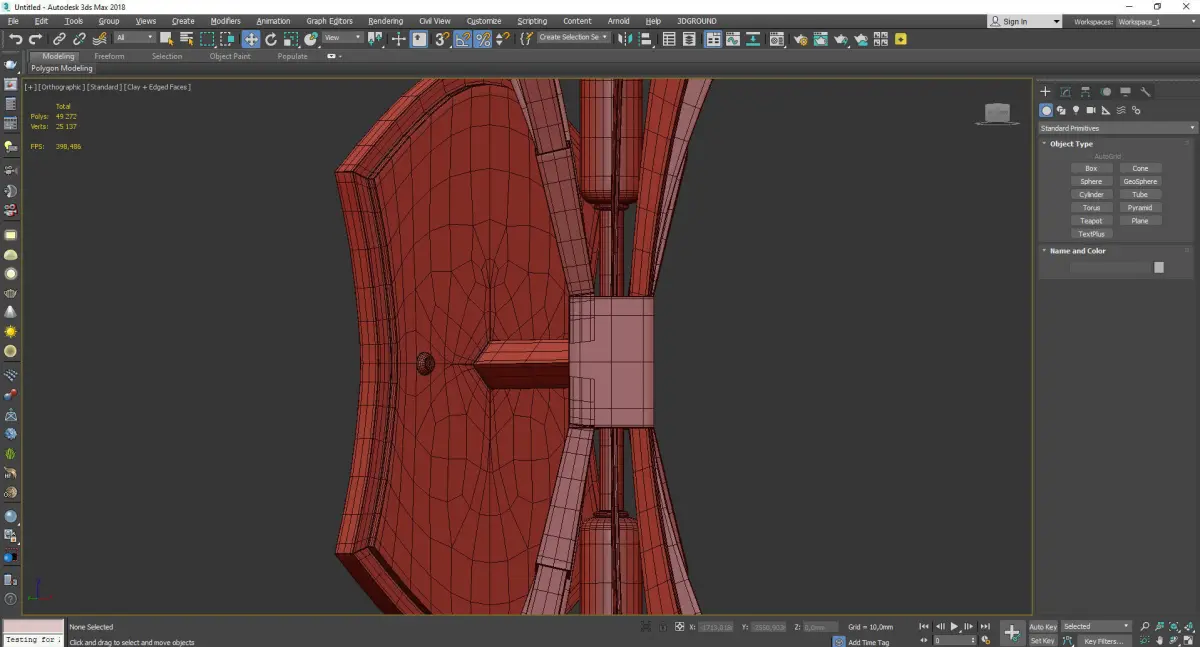Switch to Lights creation category

click(x=1076, y=110)
